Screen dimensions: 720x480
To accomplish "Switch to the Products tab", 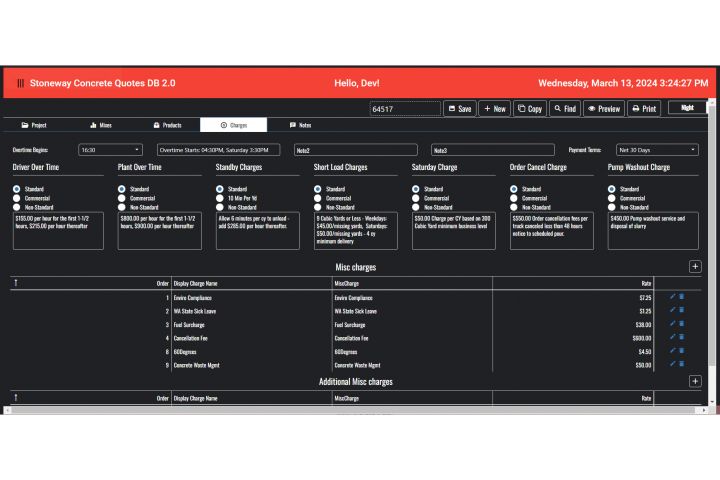I will 168,125.
